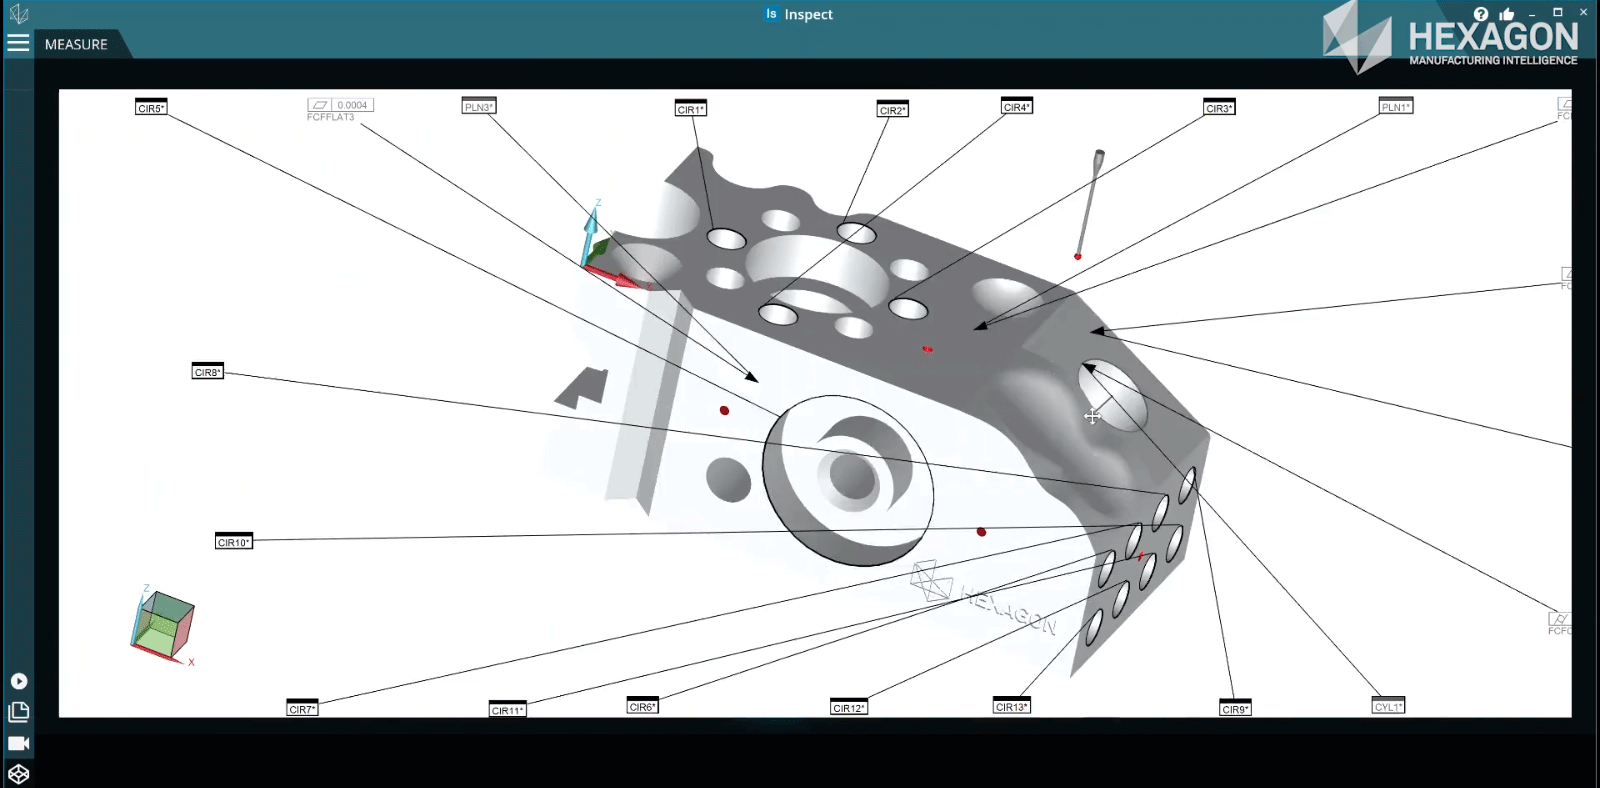The image size is (1600, 788).
Task: Select the CIR8 feature label
Action: [x=208, y=371]
